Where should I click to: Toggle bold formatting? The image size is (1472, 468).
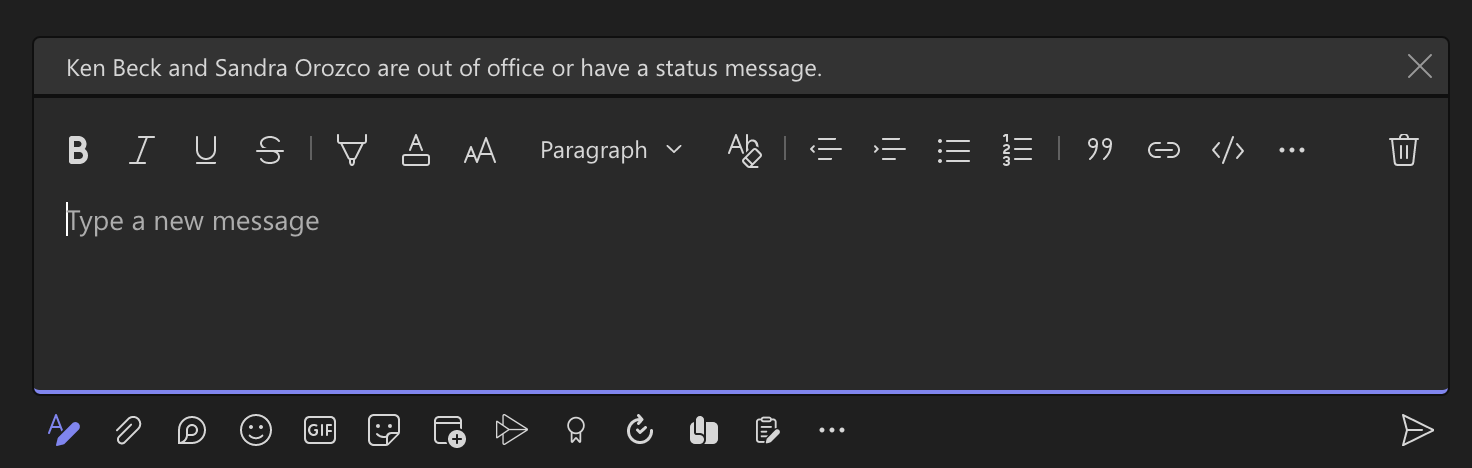(x=78, y=151)
